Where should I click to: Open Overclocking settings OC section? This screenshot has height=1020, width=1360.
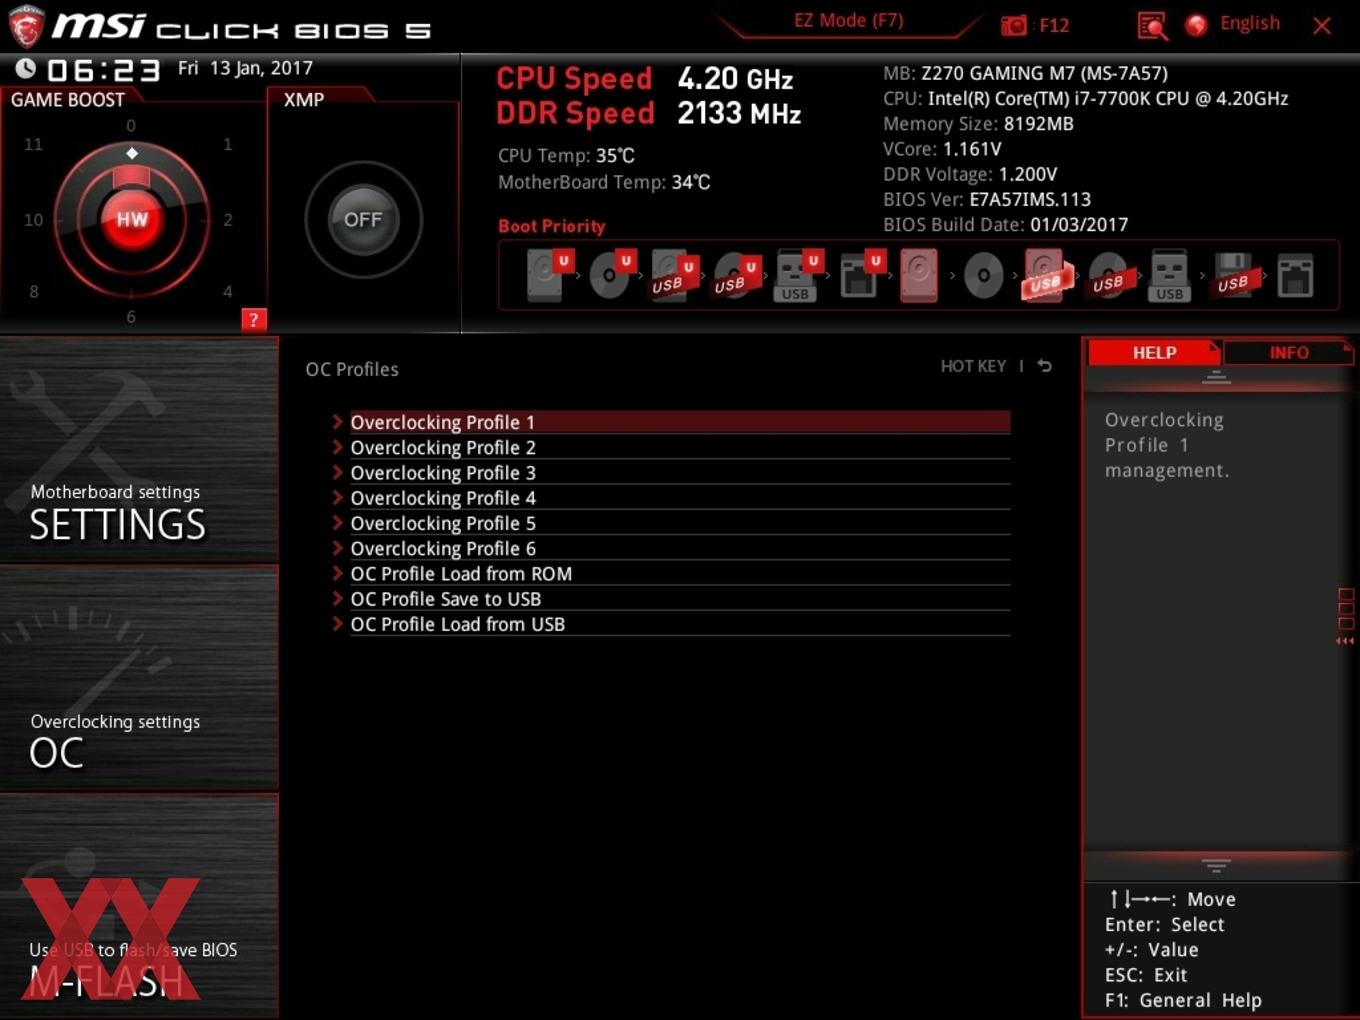pyautogui.click(x=139, y=679)
